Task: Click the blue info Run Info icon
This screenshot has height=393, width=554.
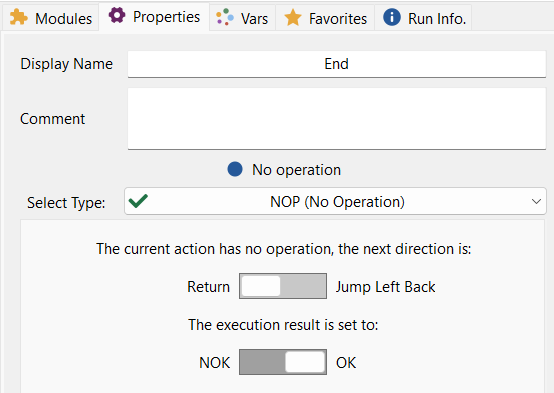Action: tap(392, 17)
